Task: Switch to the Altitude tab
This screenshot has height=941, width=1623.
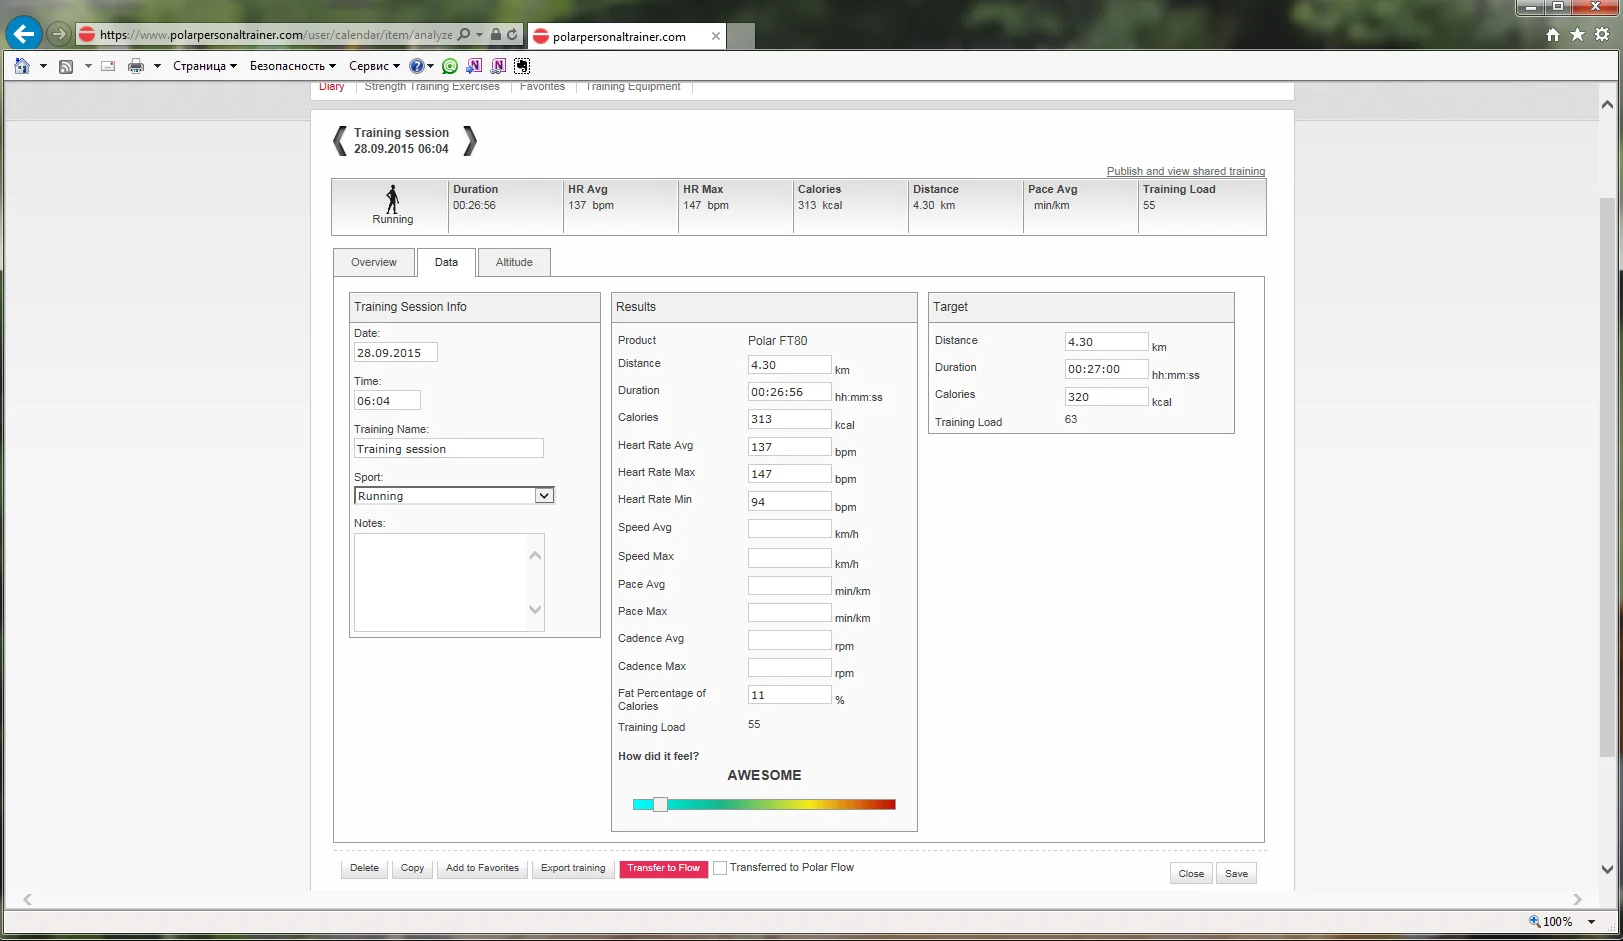Action: coord(514,262)
